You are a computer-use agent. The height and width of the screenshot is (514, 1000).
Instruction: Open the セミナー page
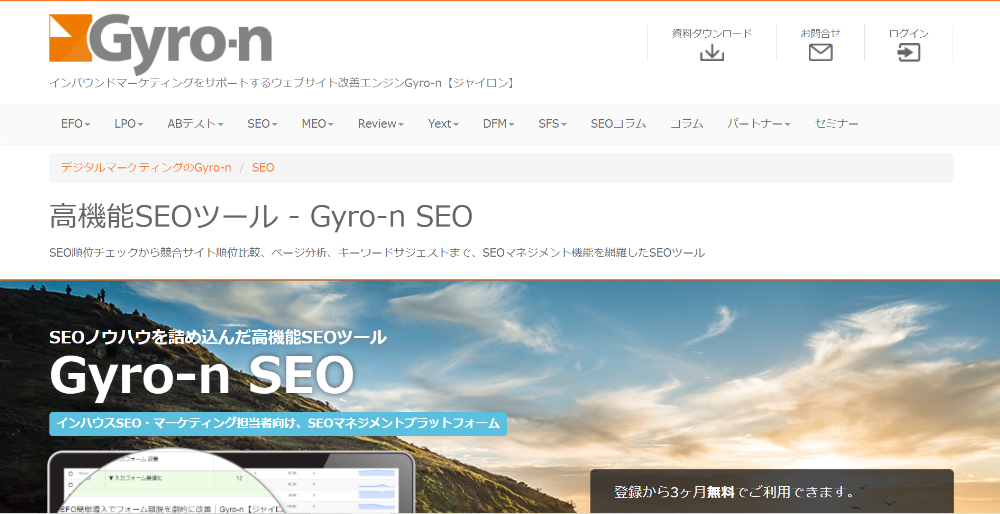click(x=836, y=124)
